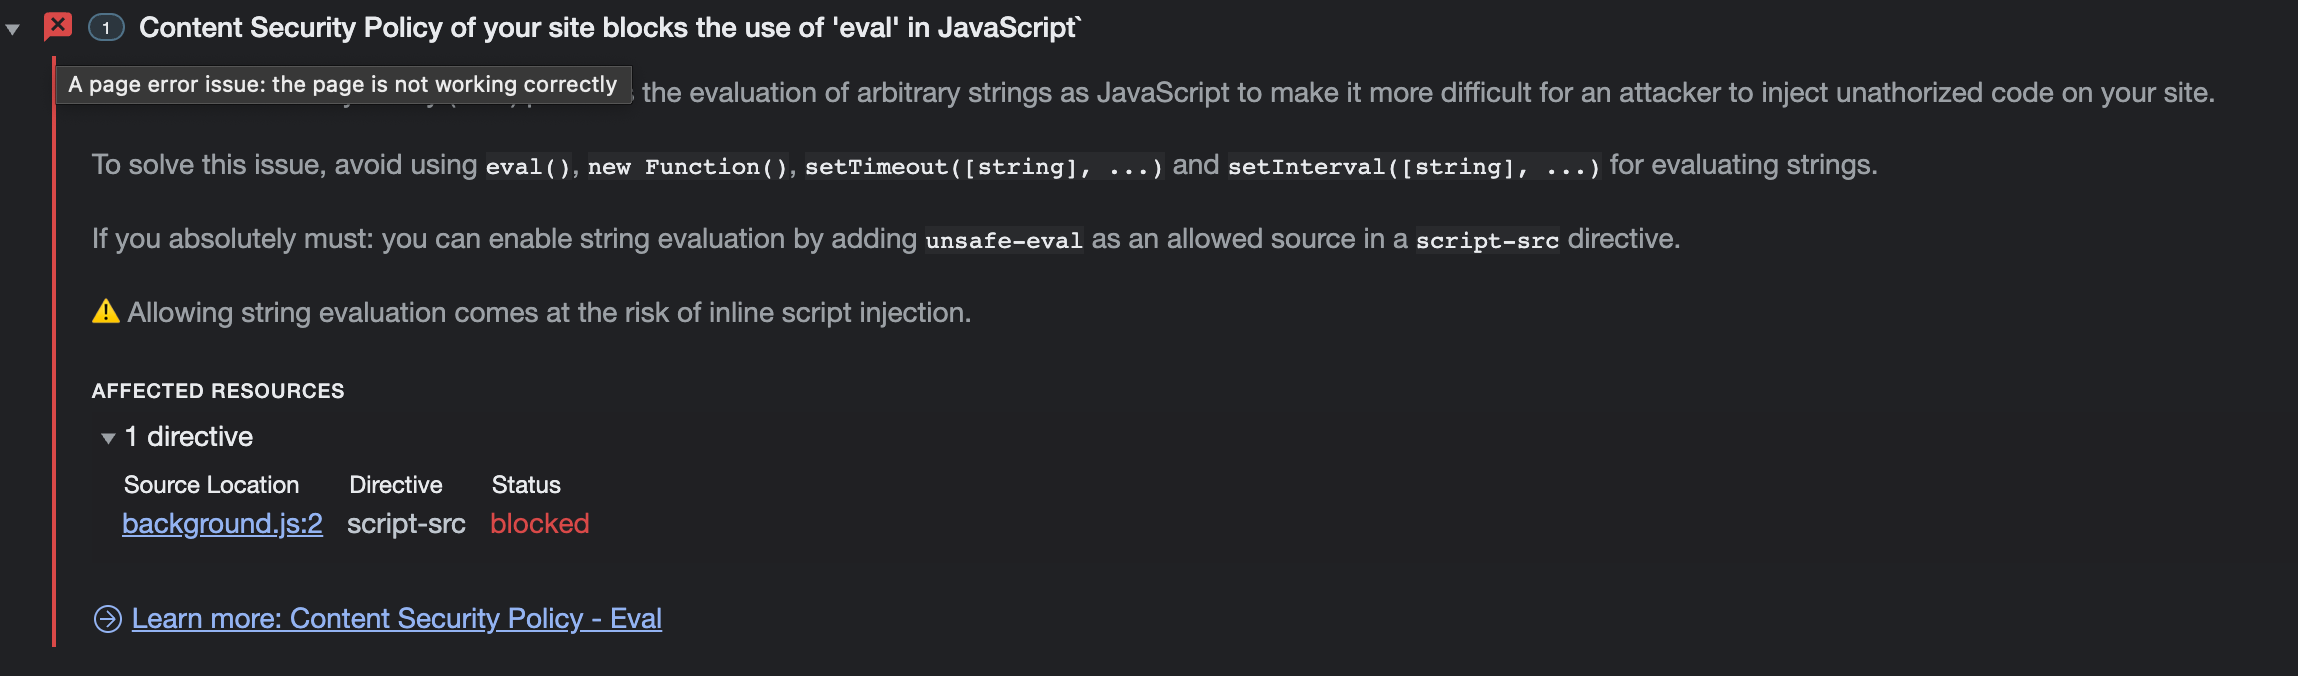Click the script-src directive label
The image size is (2298, 676).
pos(406,524)
